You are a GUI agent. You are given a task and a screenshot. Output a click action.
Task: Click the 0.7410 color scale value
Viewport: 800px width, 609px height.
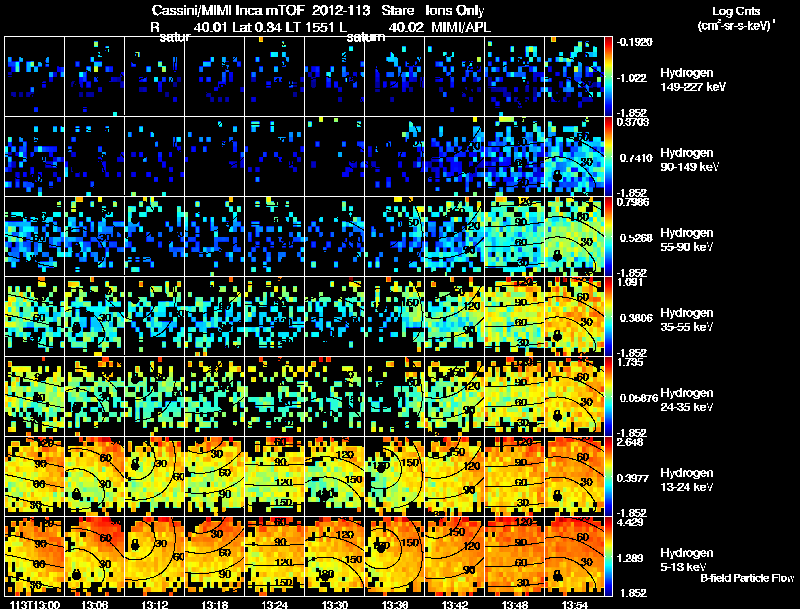636,158
